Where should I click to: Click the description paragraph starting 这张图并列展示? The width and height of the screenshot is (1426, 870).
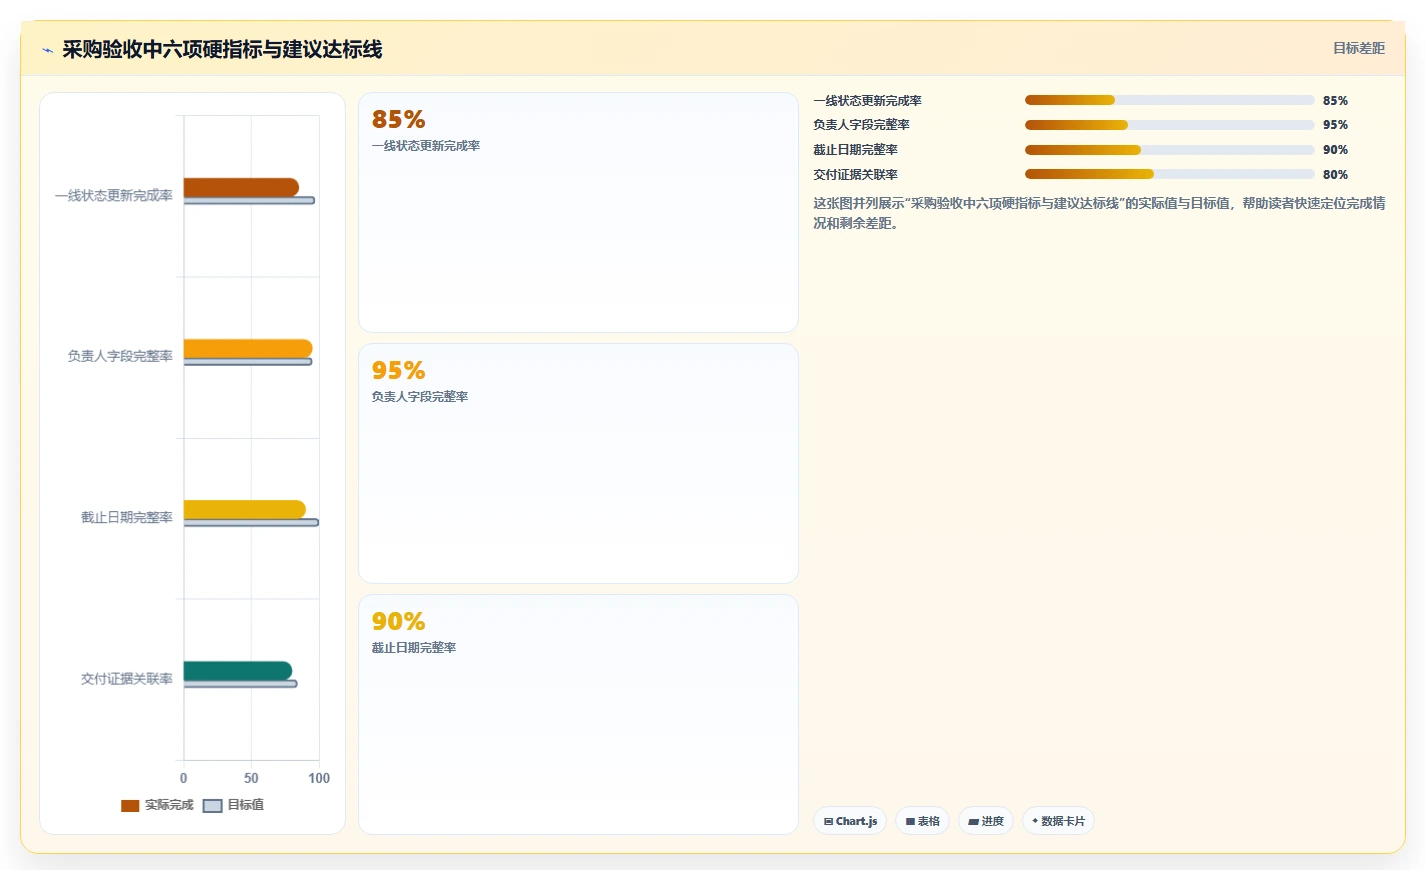1099,213
